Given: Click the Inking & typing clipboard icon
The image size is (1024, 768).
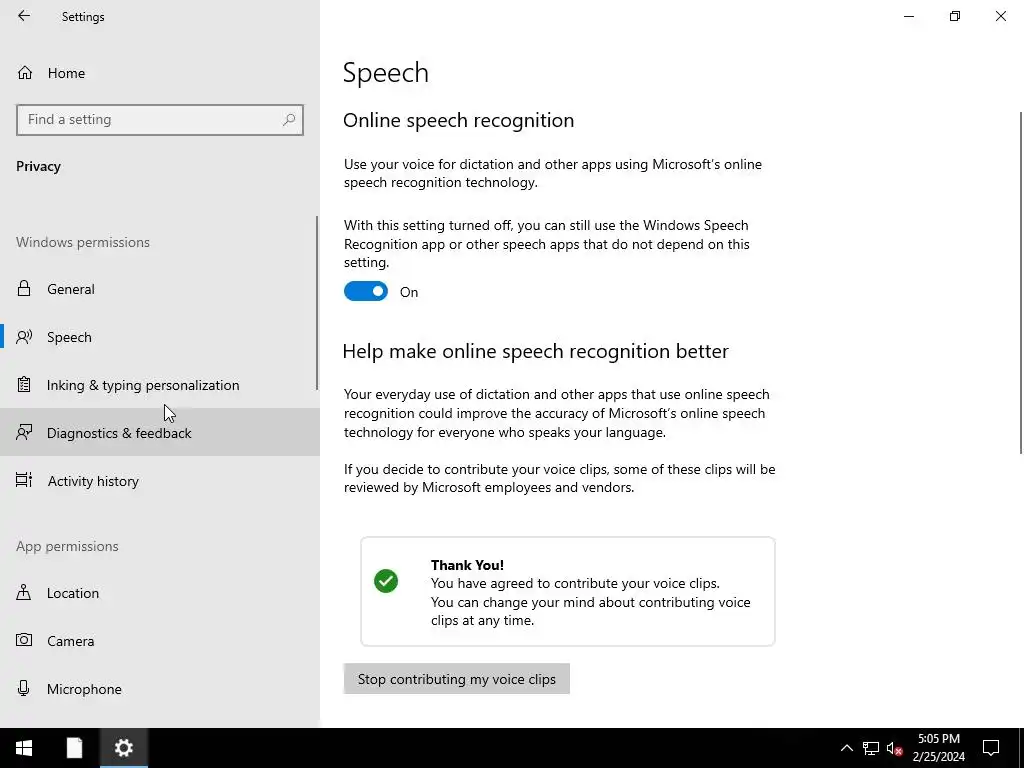Looking at the screenshot, I should pyautogui.click(x=24, y=385).
